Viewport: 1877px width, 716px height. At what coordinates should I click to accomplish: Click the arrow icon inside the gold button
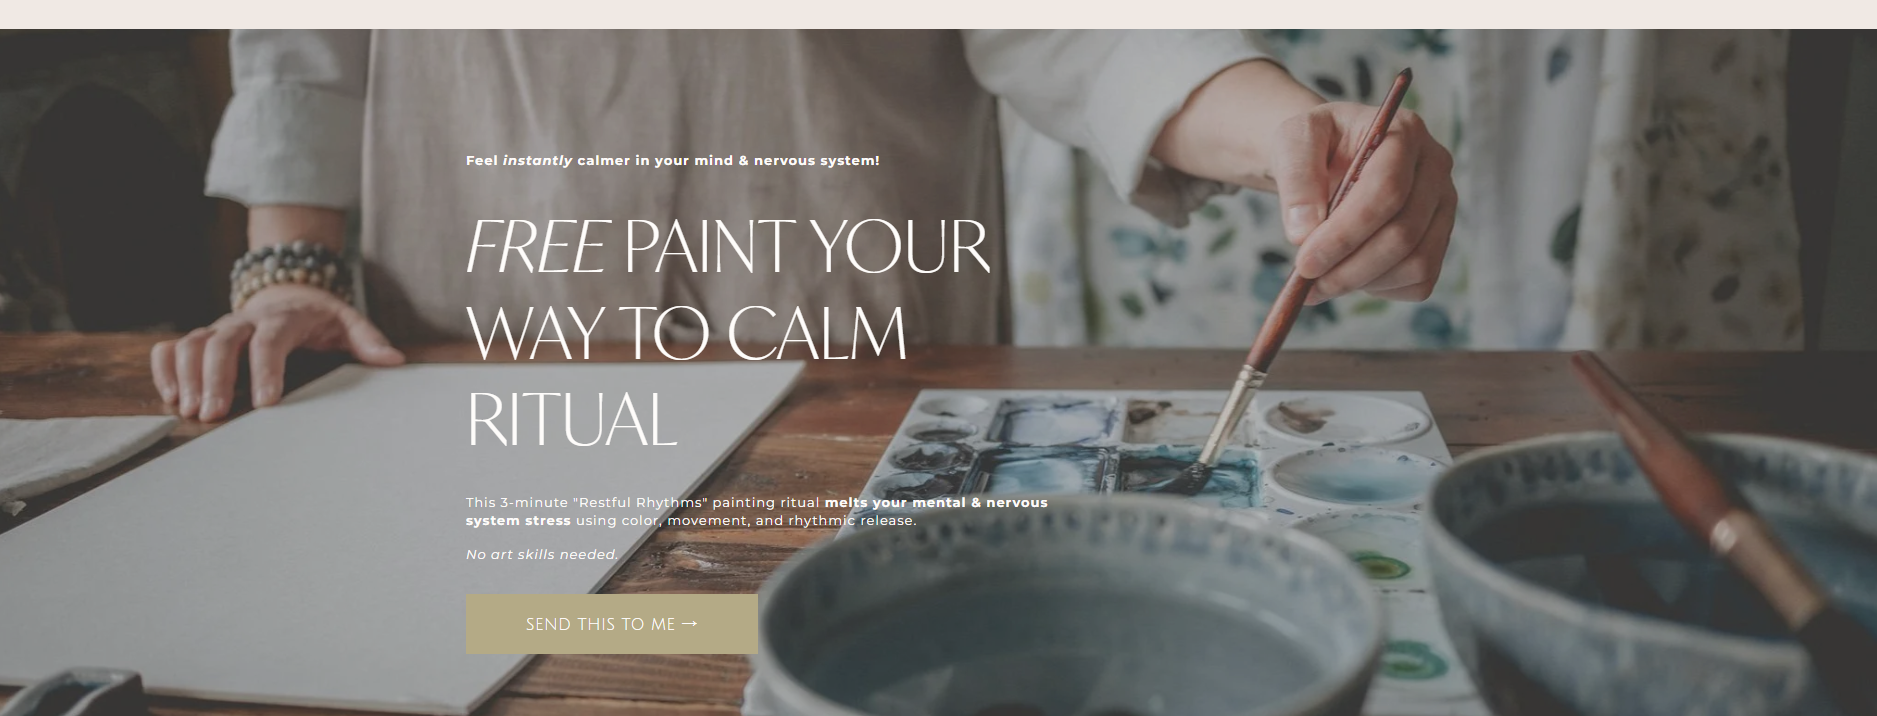[x=689, y=623]
